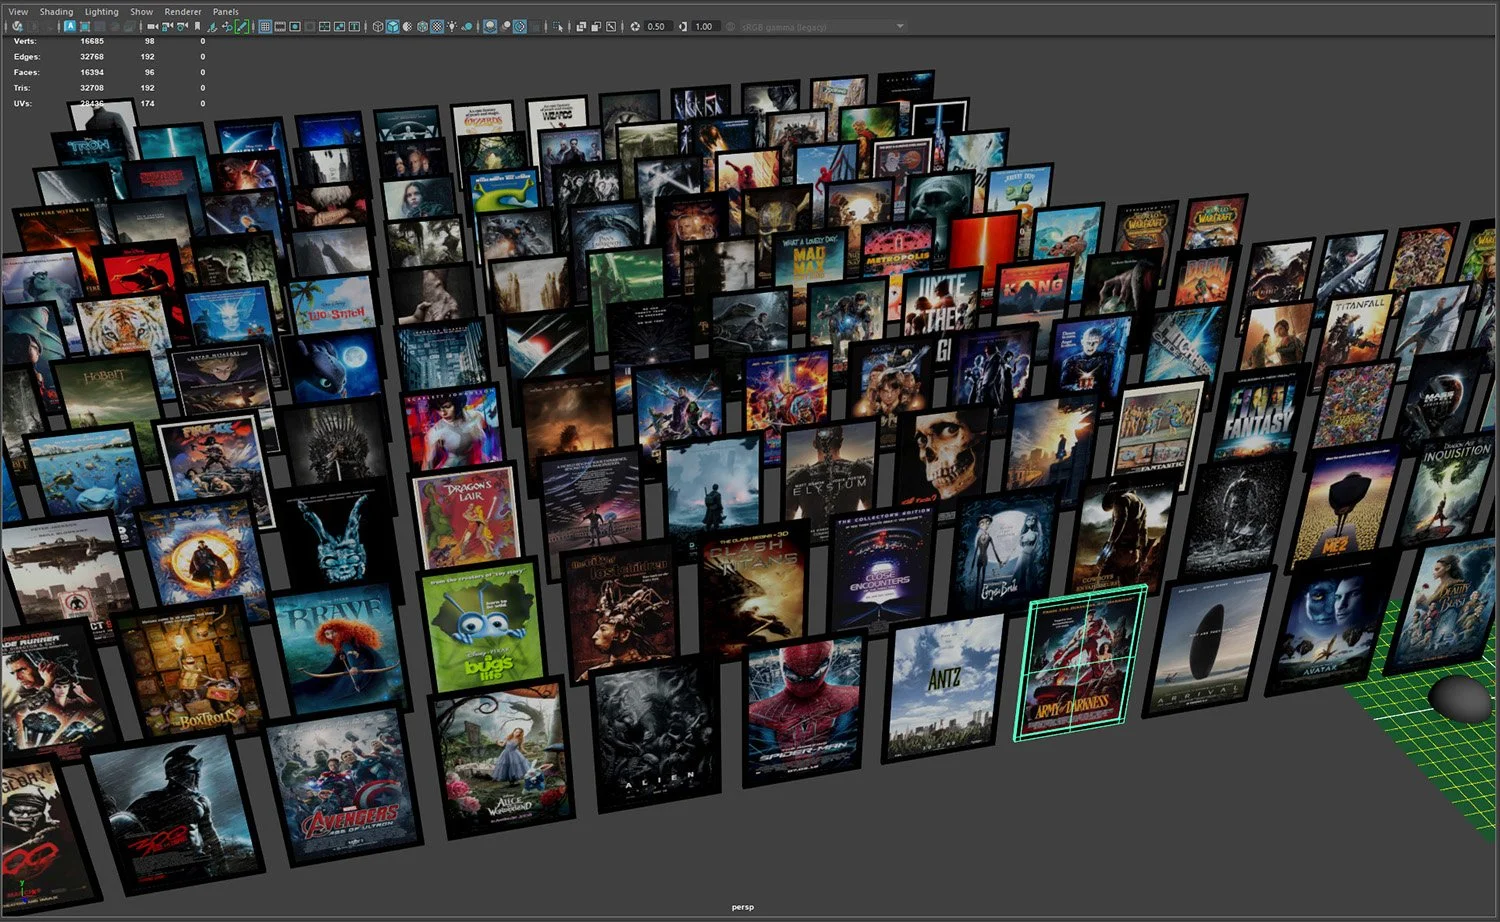Toggle the Gate Mask icon

pyautogui.click(x=310, y=26)
